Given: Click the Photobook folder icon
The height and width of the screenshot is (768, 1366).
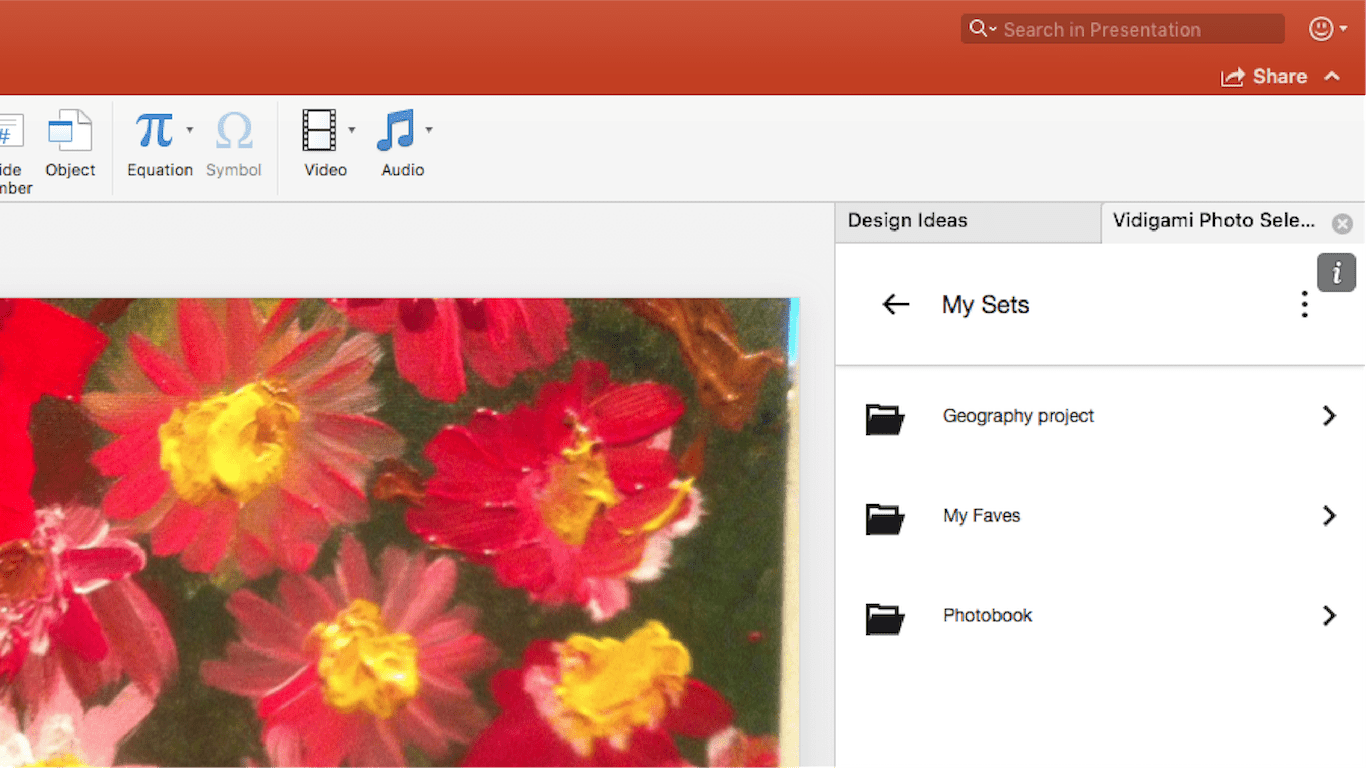Looking at the screenshot, I should pos(885,619).
